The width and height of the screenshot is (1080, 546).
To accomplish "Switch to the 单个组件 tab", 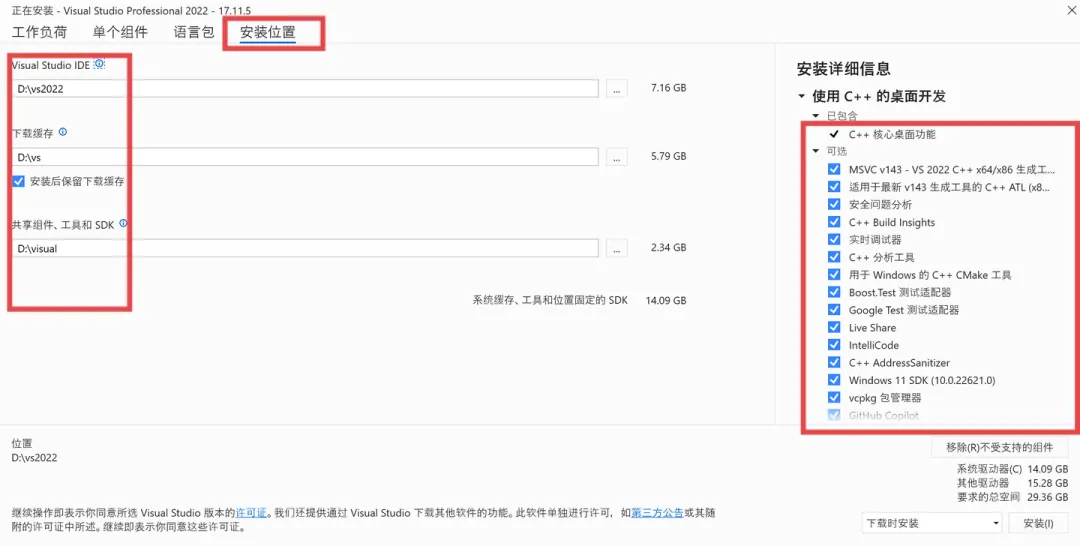I will click(x=120, y=32).
